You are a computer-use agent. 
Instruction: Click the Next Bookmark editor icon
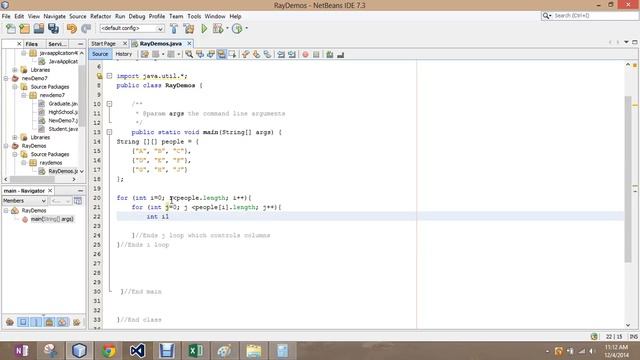click(x=256, y=54)
